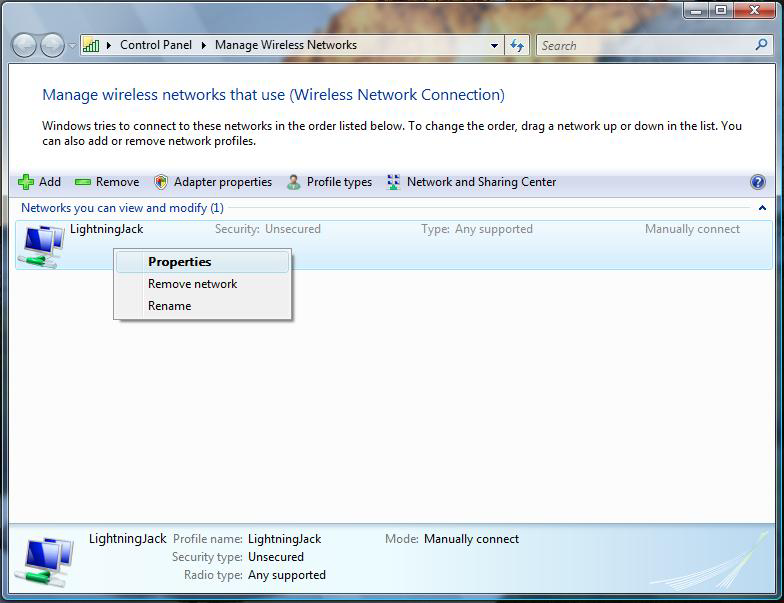Click Manually connect in the LightningJack row
Image resolution: width=784 pixels, height=603 pixels.
[x=692, y=229]
